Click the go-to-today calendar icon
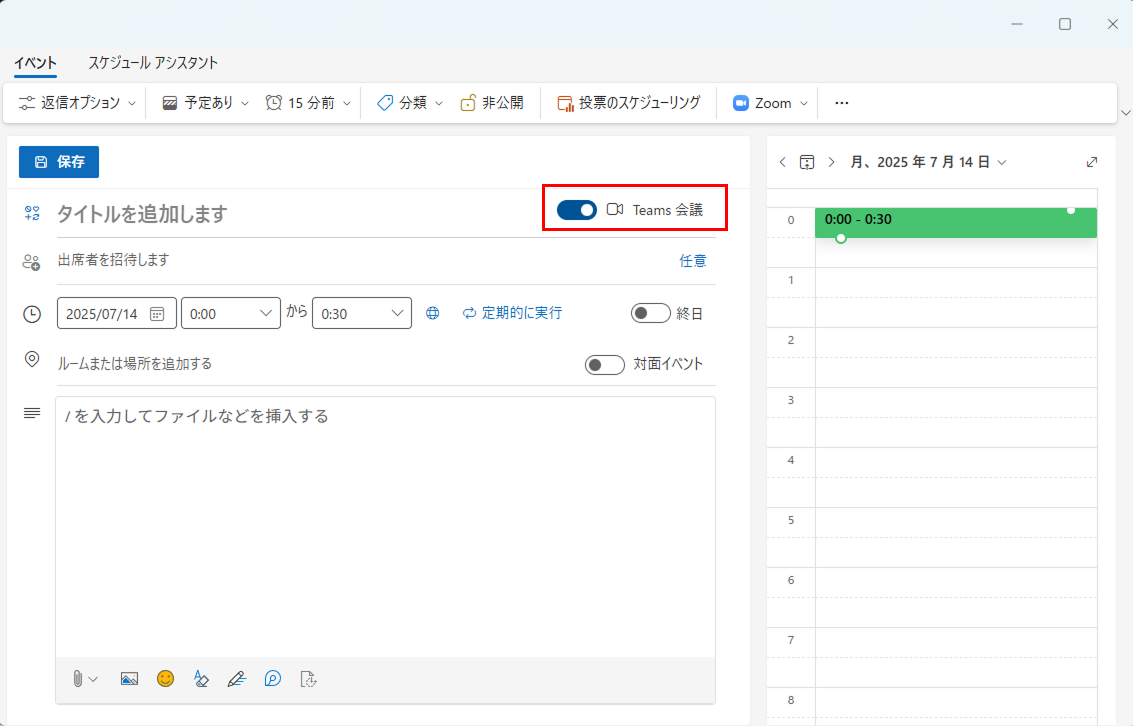The height and width of the screenshot is (726, 1133). pyautogui.click(x=807, y=162)
